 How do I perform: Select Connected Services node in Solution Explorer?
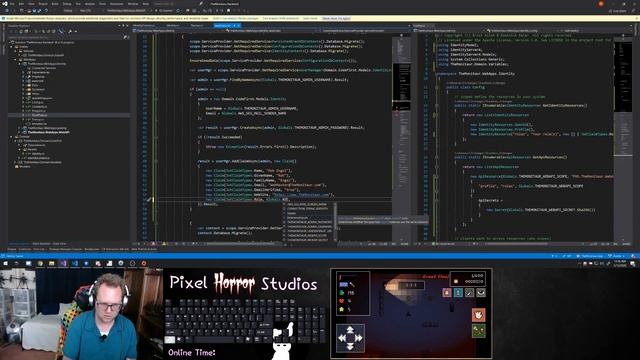tap(43, 68)
